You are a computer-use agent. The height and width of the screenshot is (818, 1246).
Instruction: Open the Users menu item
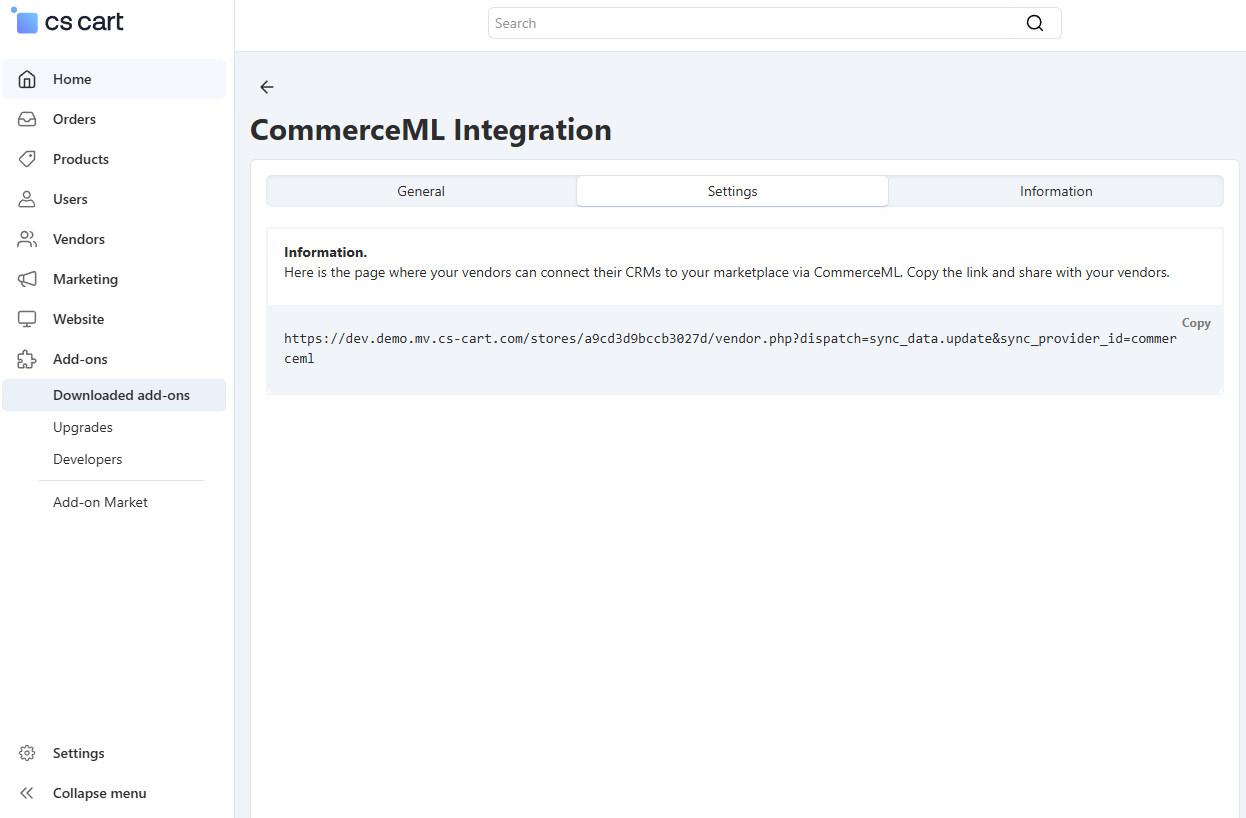(x=114, y=199)
